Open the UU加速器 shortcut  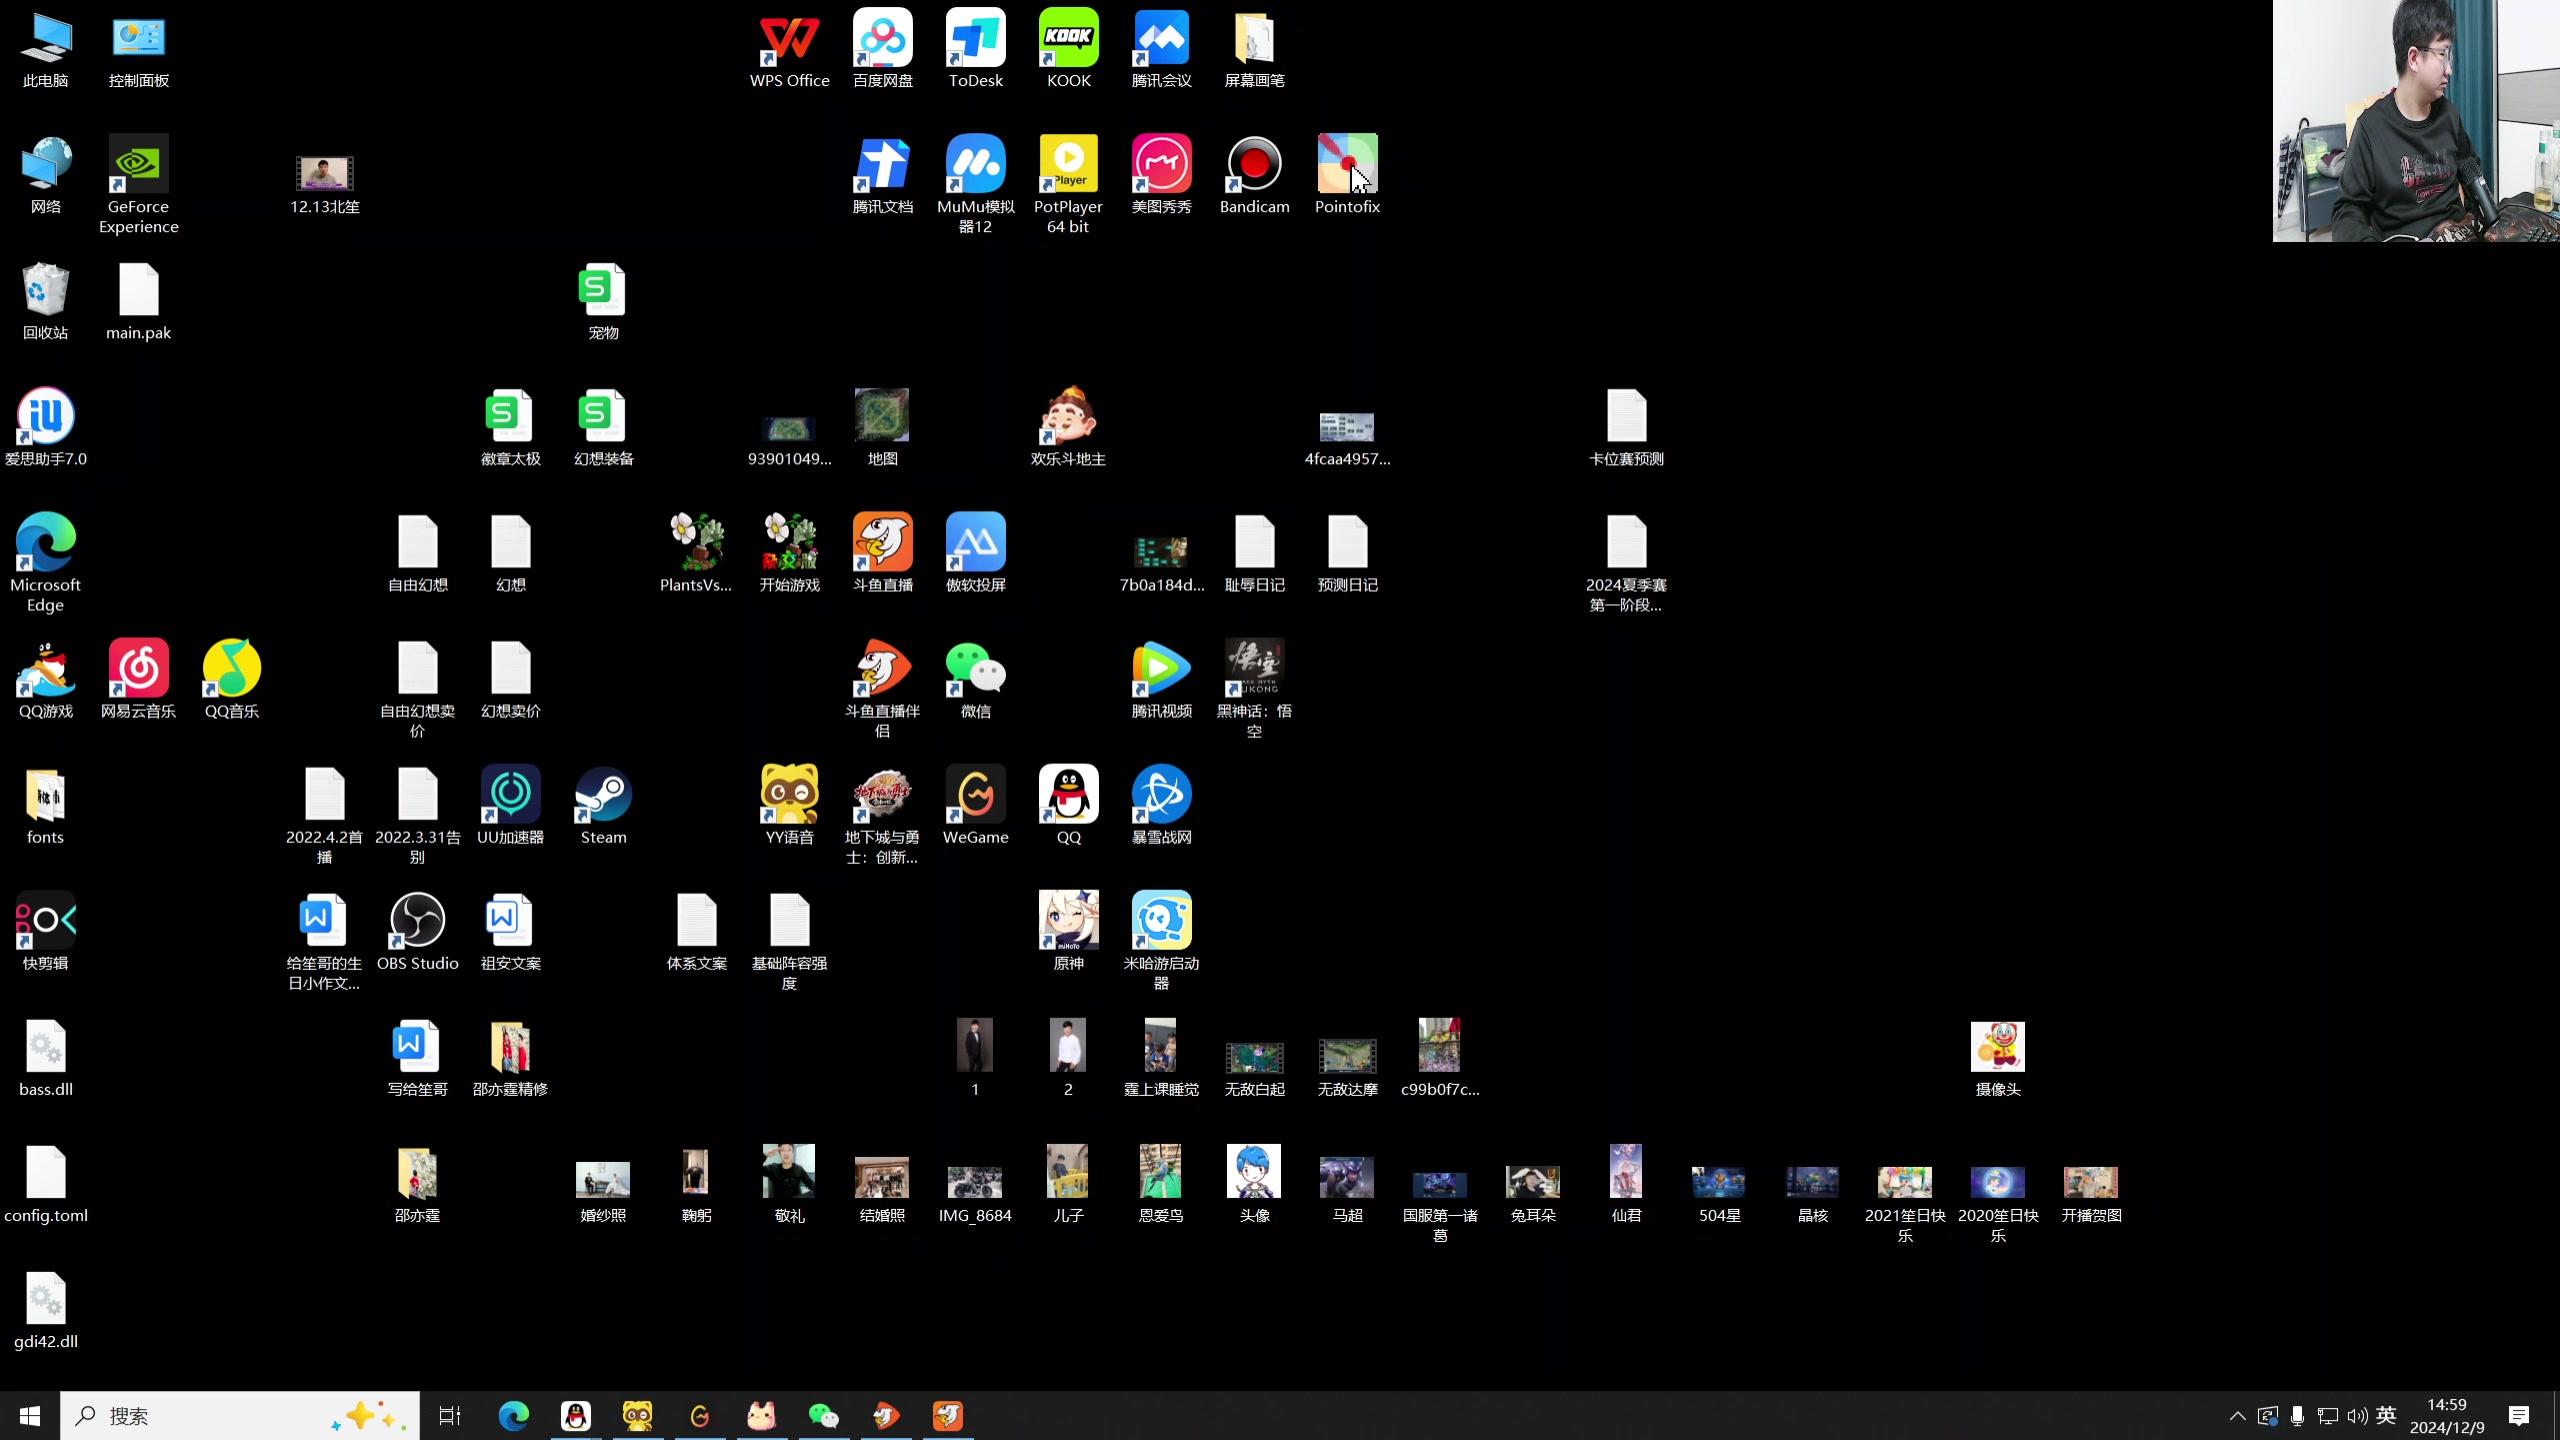click(510, 805)
